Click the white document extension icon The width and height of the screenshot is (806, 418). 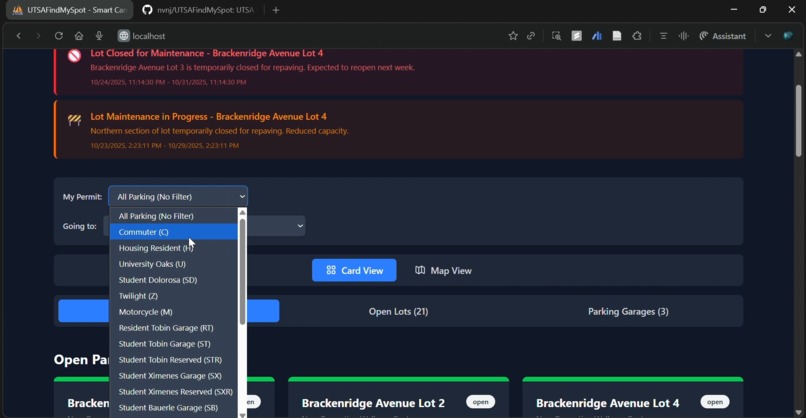tap(617, 35)
